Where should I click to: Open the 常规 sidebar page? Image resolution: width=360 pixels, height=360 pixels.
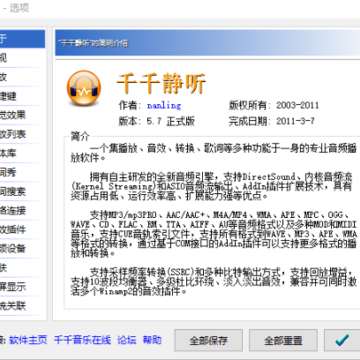(x=22, y=58)
